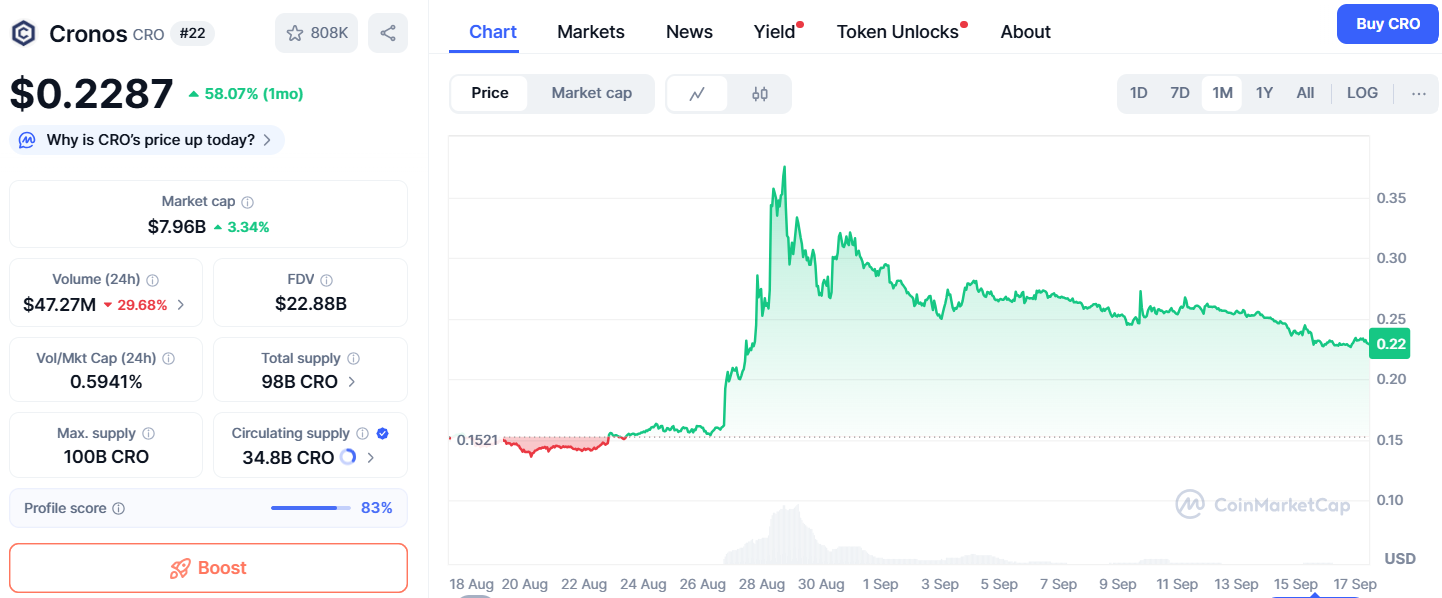This screenshot has width=1442, height=598.
Task: Open Market cap info tooltip icon
Action: pyautogui.click(x=247, y=202)
